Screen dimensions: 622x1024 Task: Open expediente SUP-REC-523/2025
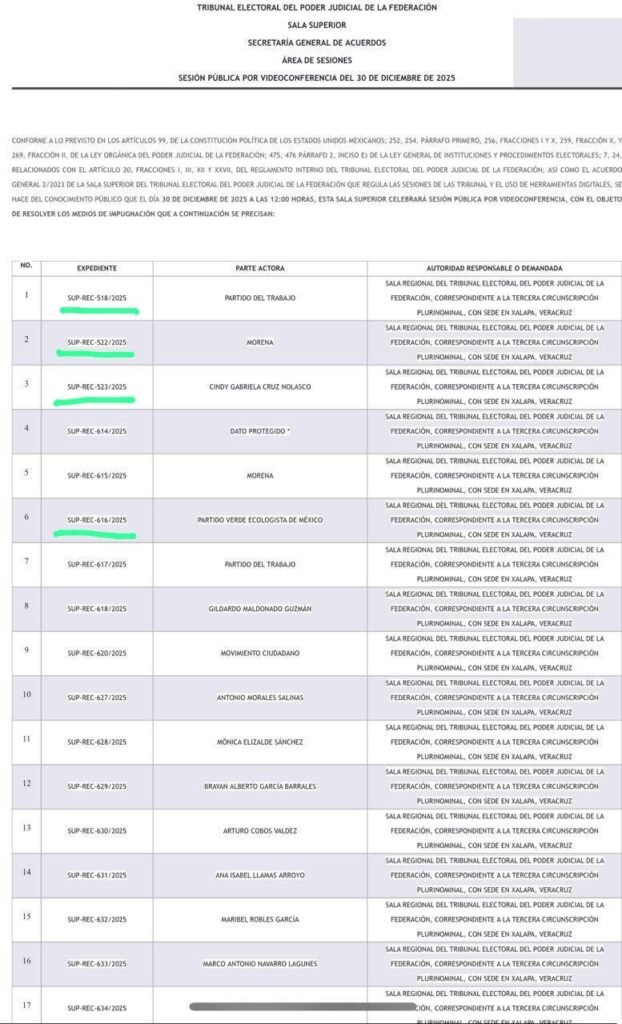point(97,387)
